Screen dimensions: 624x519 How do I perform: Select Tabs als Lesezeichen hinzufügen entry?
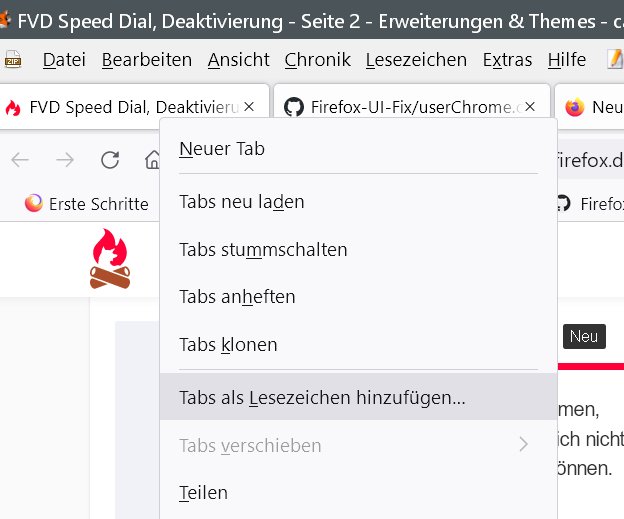coord(322,397)
